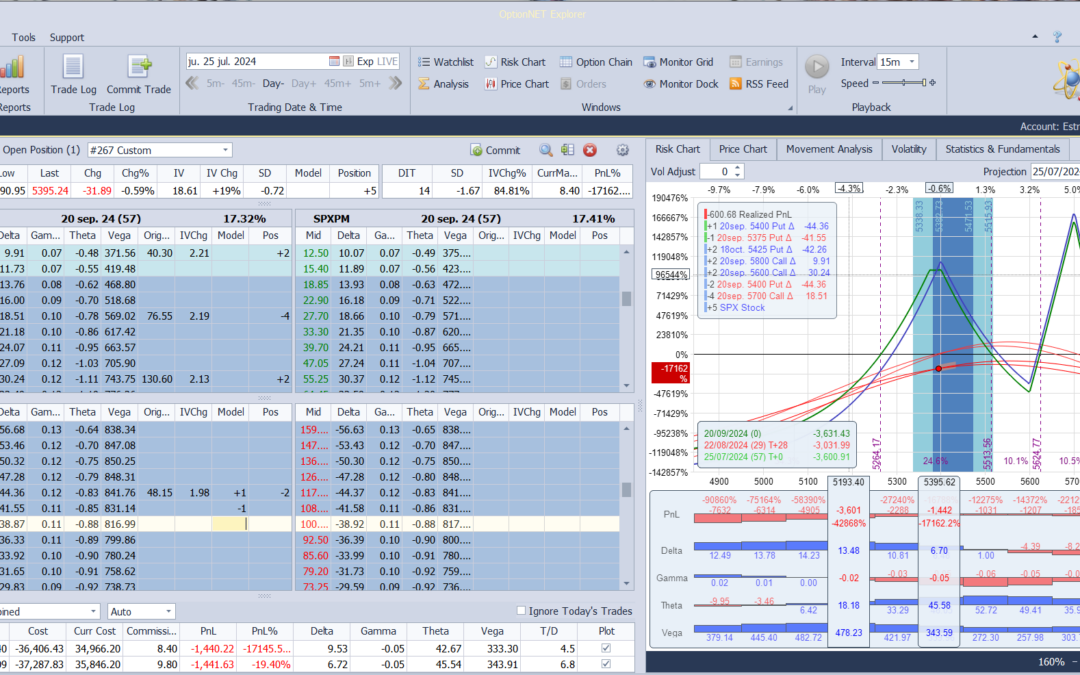Click the help question mark icon
The width and height of the screenshot is (1080, 675).
coord(1057,37)
